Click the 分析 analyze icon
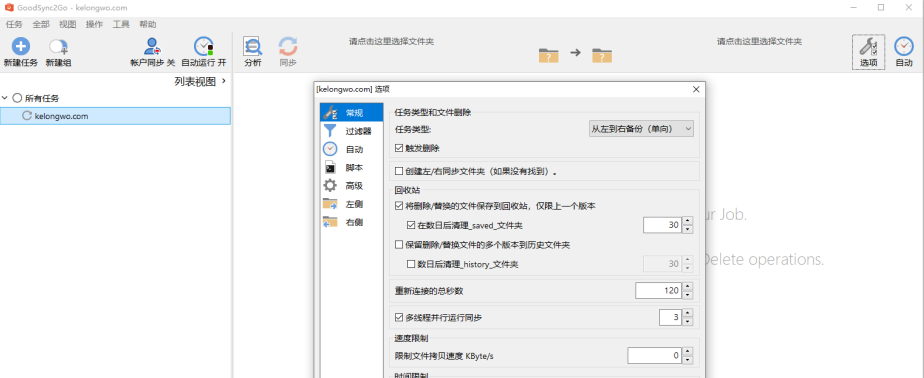 (x=253, y=47)
